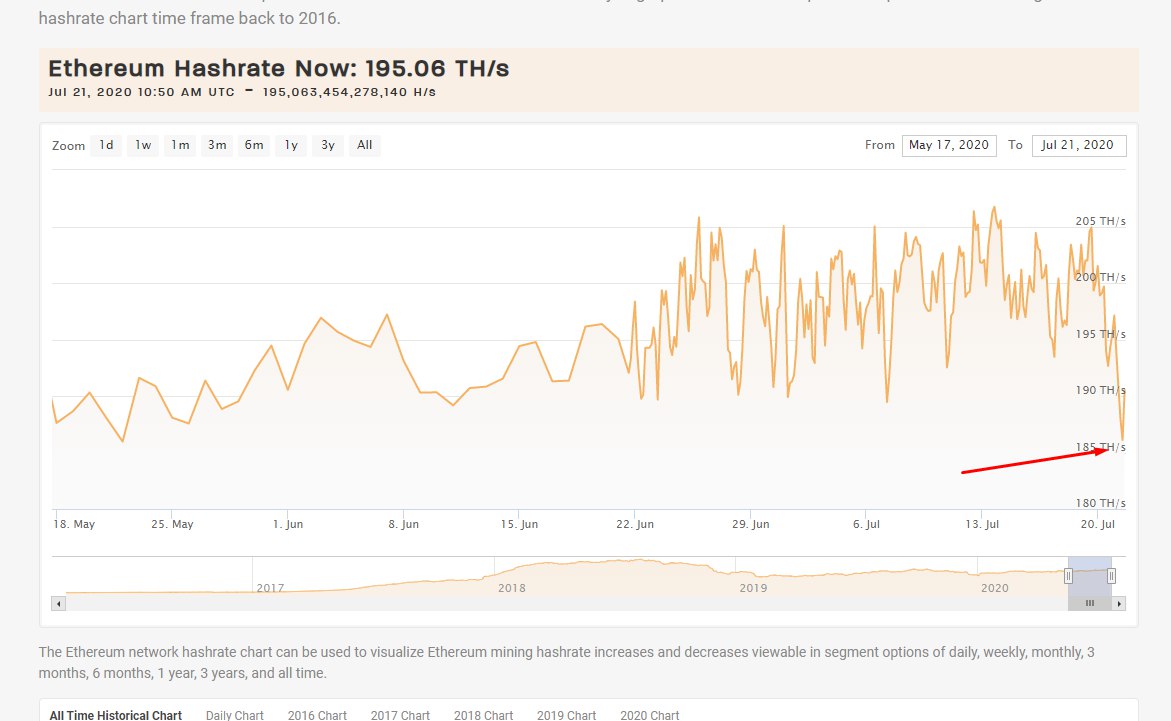Click the 2019 label in navigator
Image resolution: width=1171 pixels, height=721 pixels.
click(754, 588)
